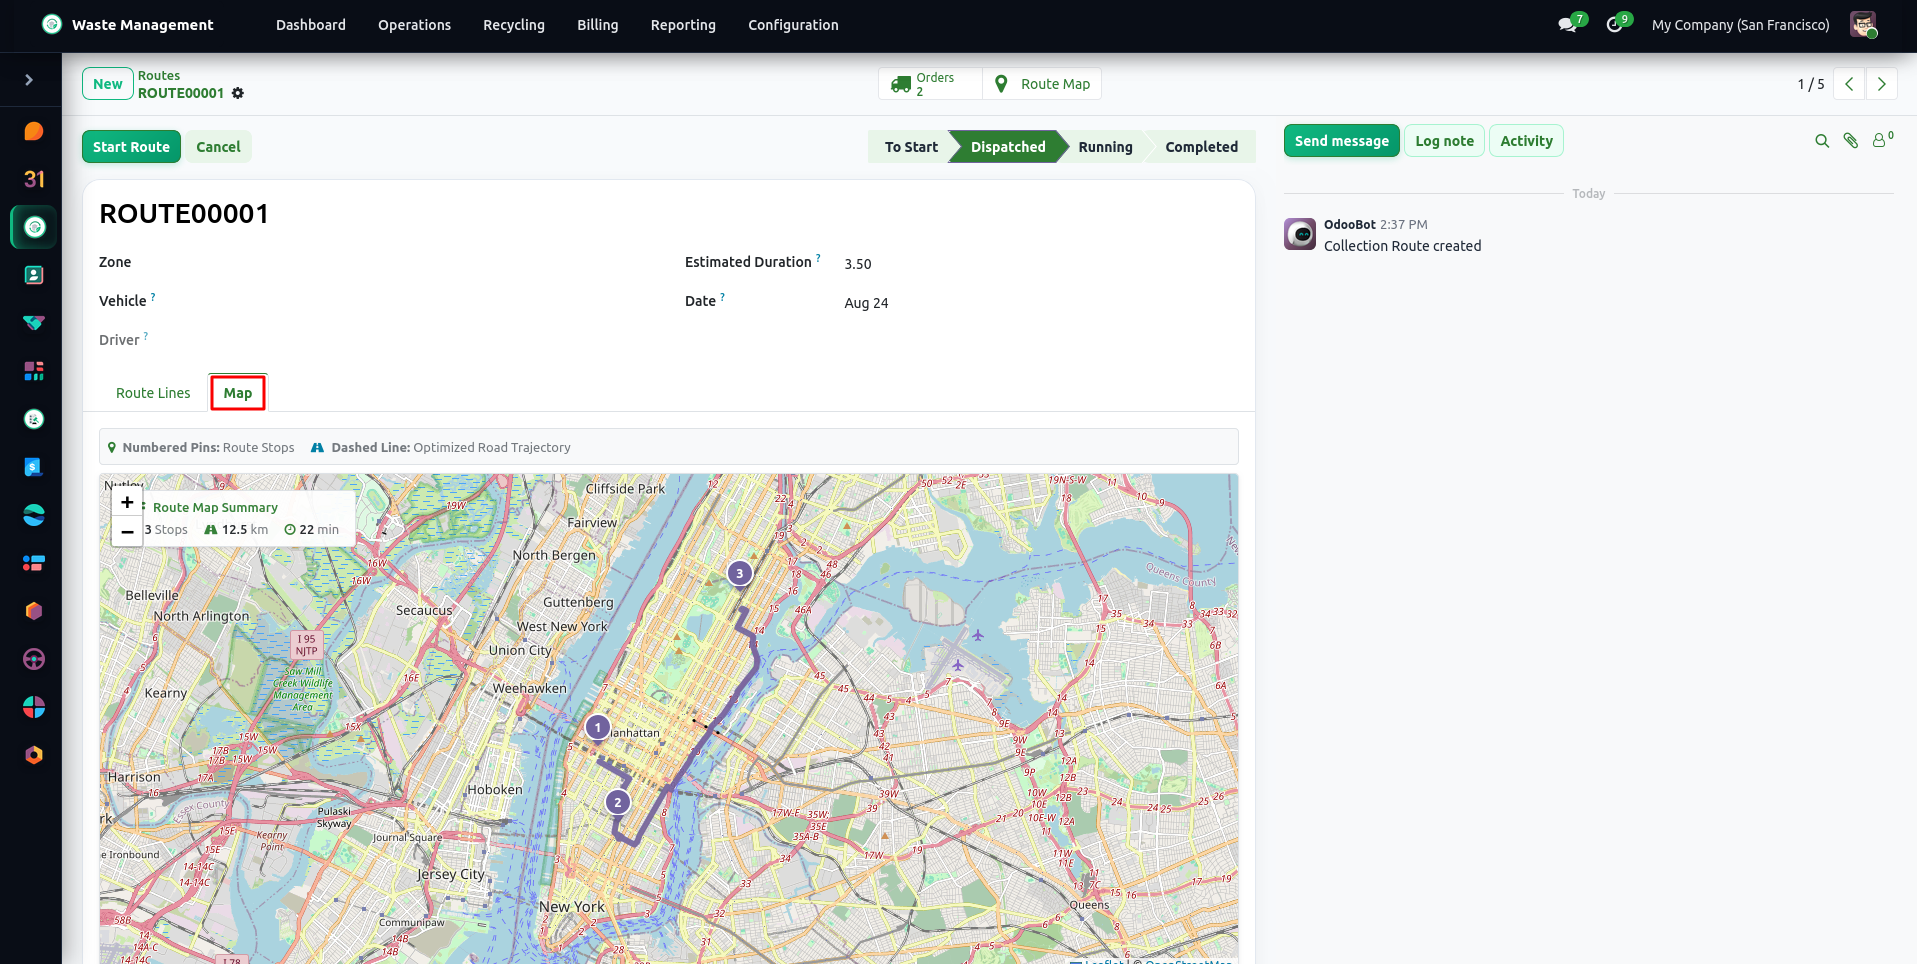This screenshot has height=964, width=1917.
Task: Open conversations via chat bubble icon
Action: pos(1568,25)
